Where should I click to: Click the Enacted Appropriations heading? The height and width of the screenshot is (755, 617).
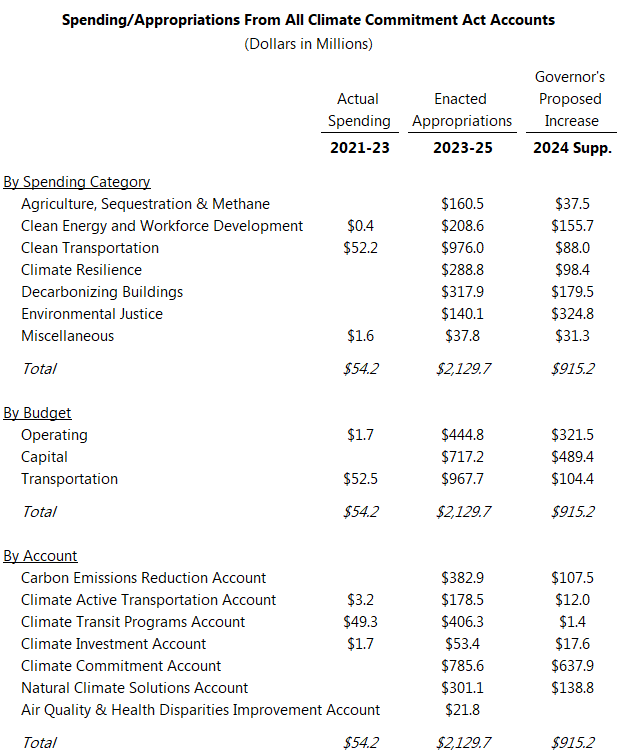click(x=461, y=110)
